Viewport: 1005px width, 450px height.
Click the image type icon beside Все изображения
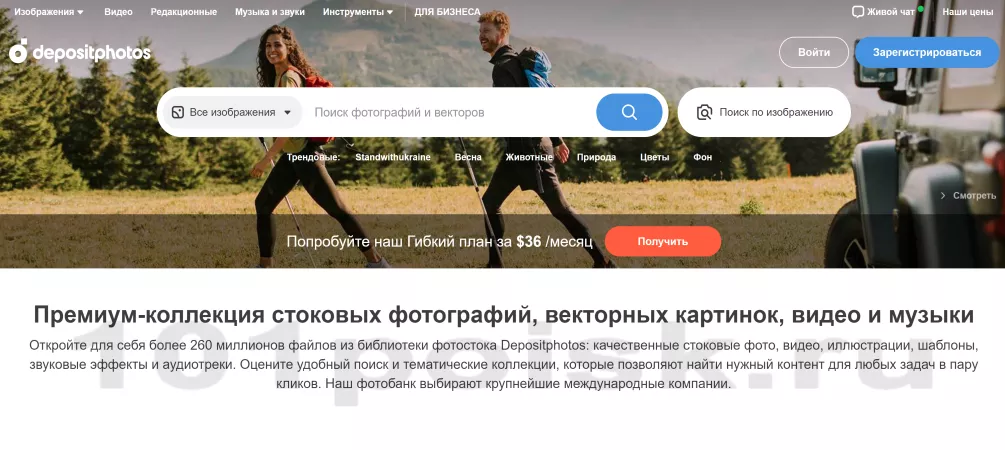point(177,112)
